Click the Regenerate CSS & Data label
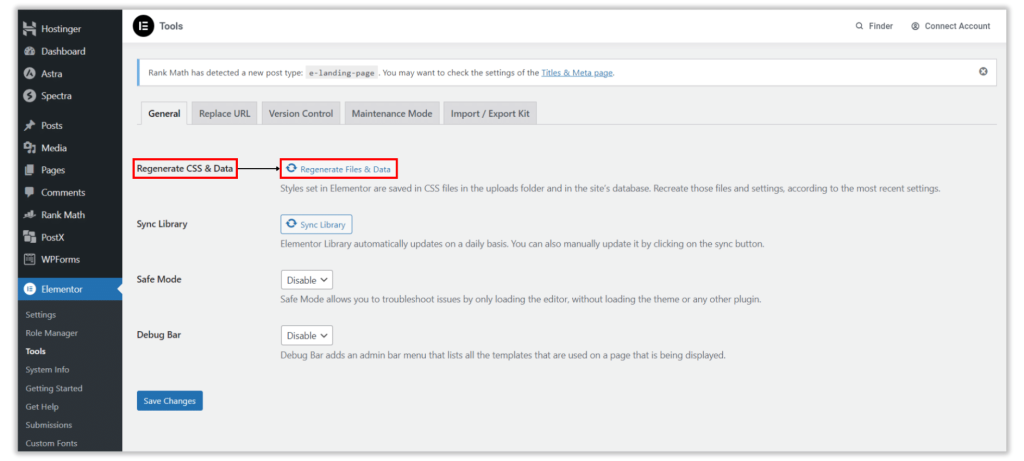The image size is (1024, 461). 185,168
